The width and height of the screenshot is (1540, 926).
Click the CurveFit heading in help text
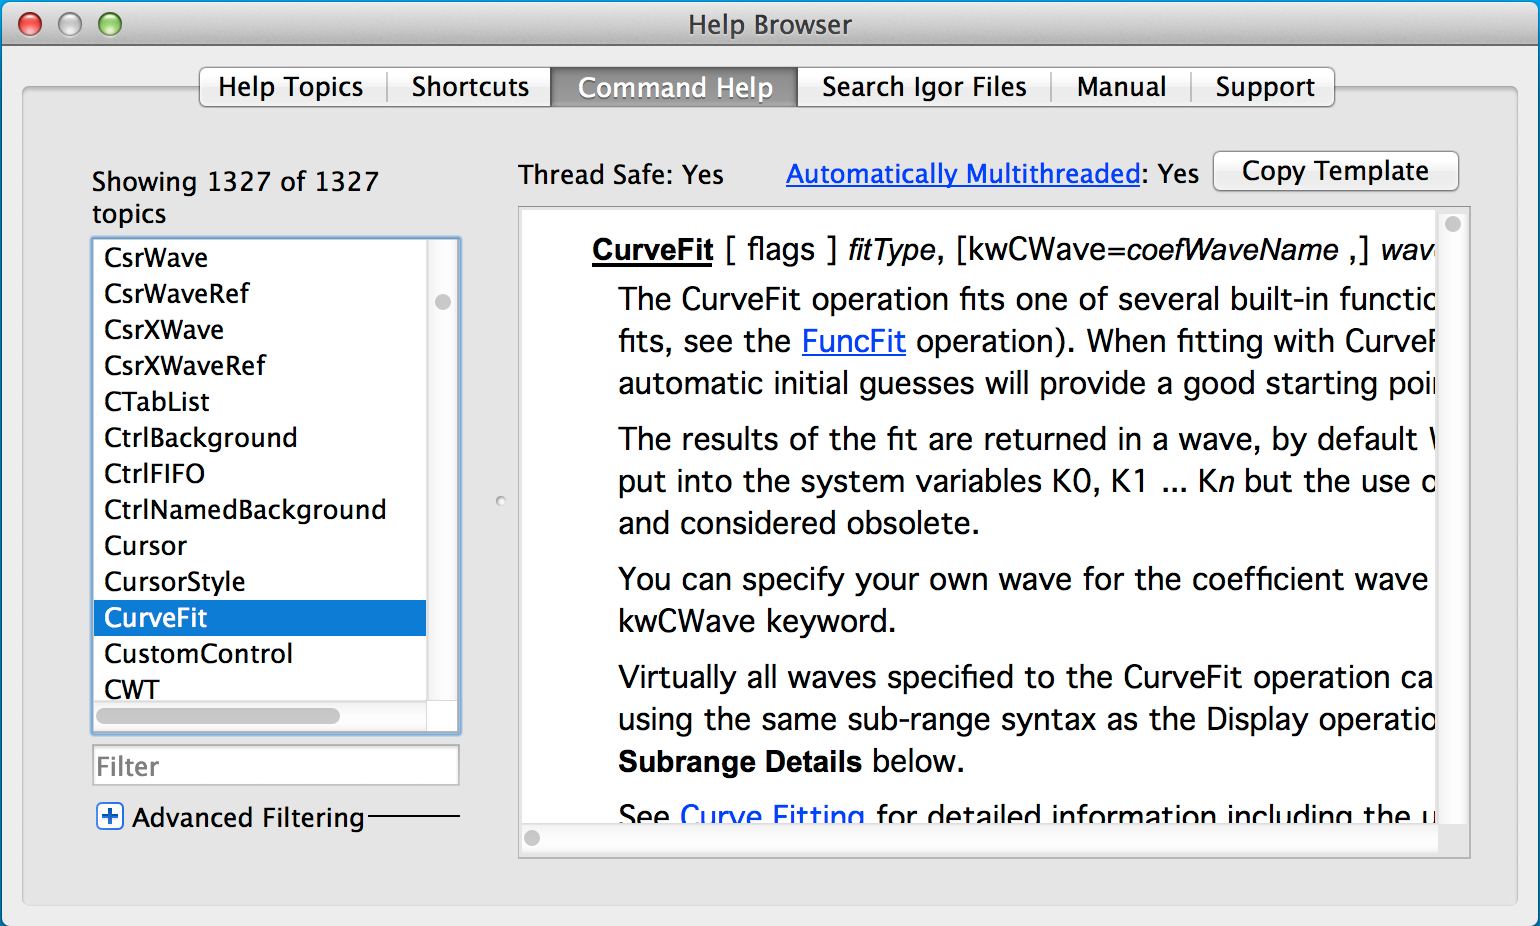coord(653,249)
